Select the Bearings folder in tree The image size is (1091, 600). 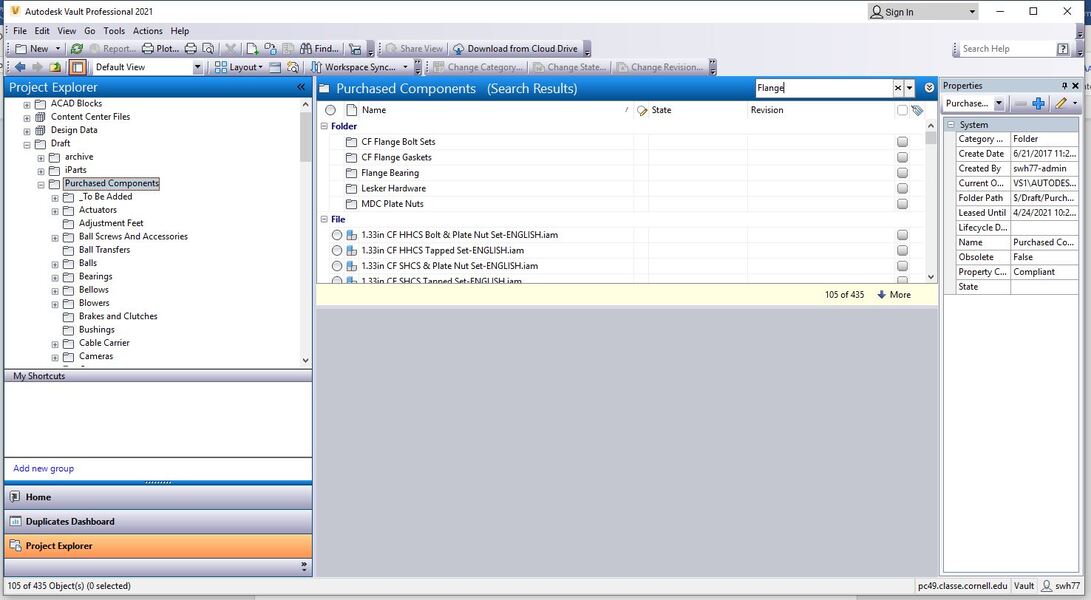pyautogui.click(x=95, y=276)
